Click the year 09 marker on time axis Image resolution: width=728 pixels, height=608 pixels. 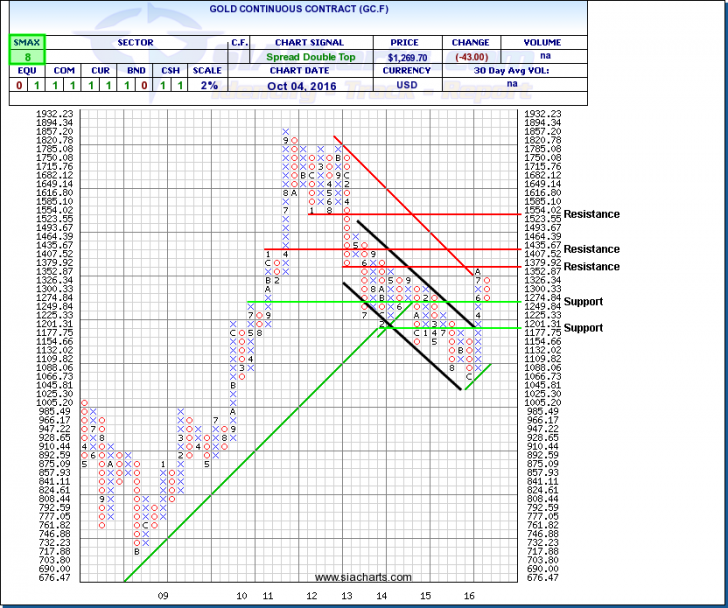click(x=163, y=595)
